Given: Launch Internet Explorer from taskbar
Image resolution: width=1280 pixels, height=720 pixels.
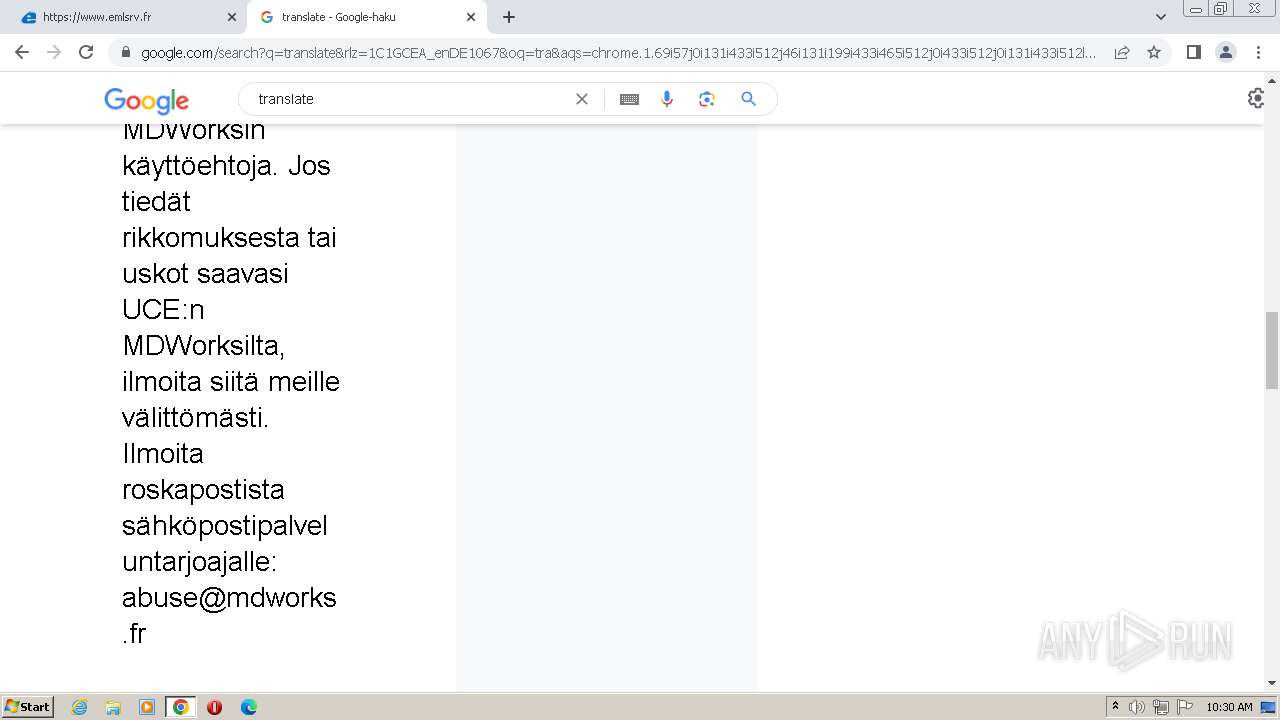Looking at the screenshot, I should 80,707.
